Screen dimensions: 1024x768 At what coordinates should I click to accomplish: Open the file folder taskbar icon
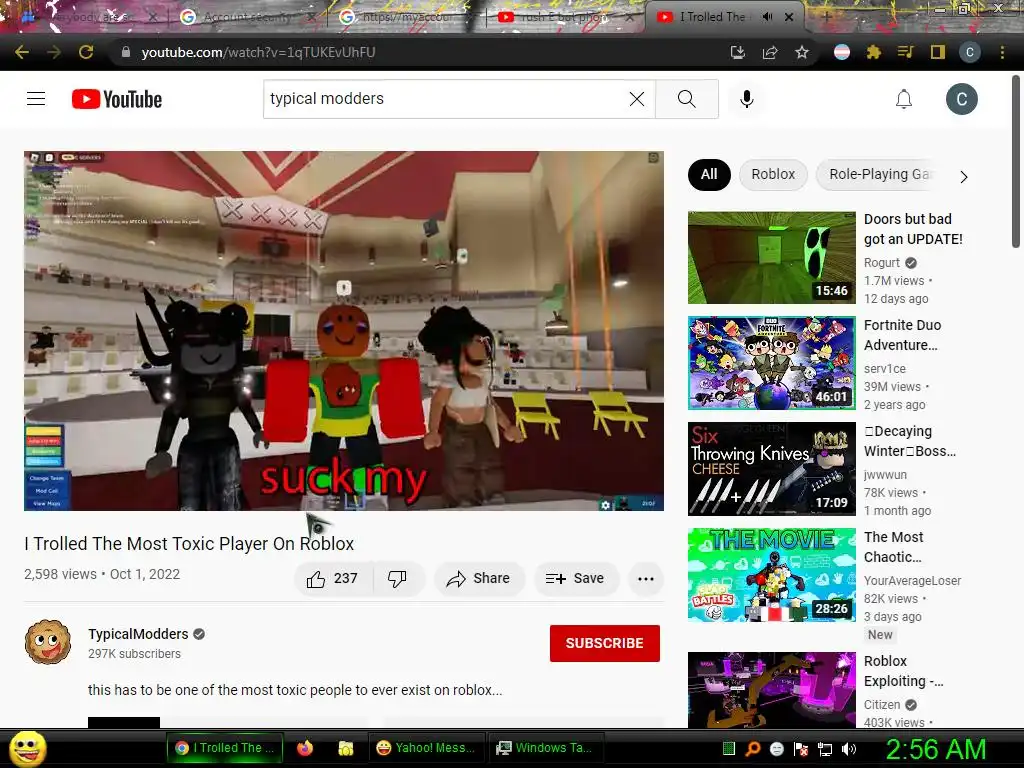click(345, 748)
